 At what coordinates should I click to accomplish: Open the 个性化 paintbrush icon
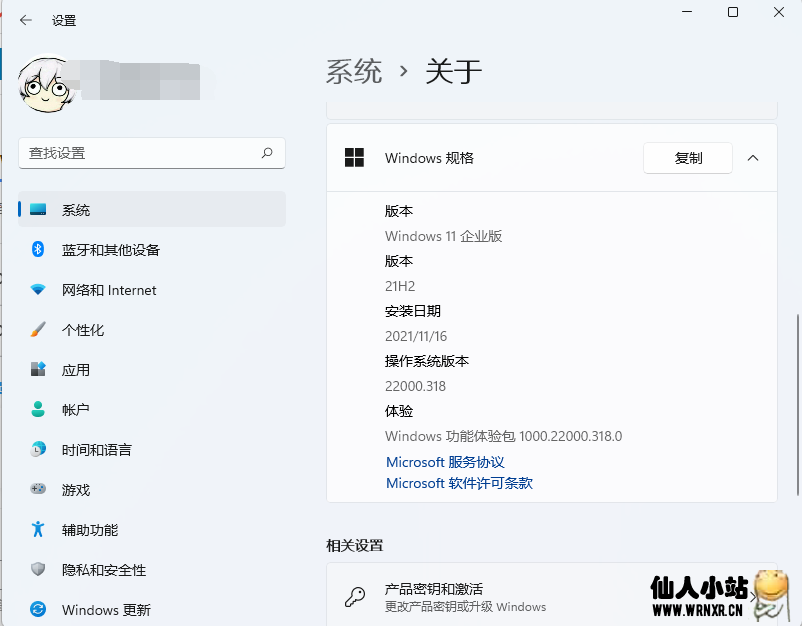click(x=38, y=329)
